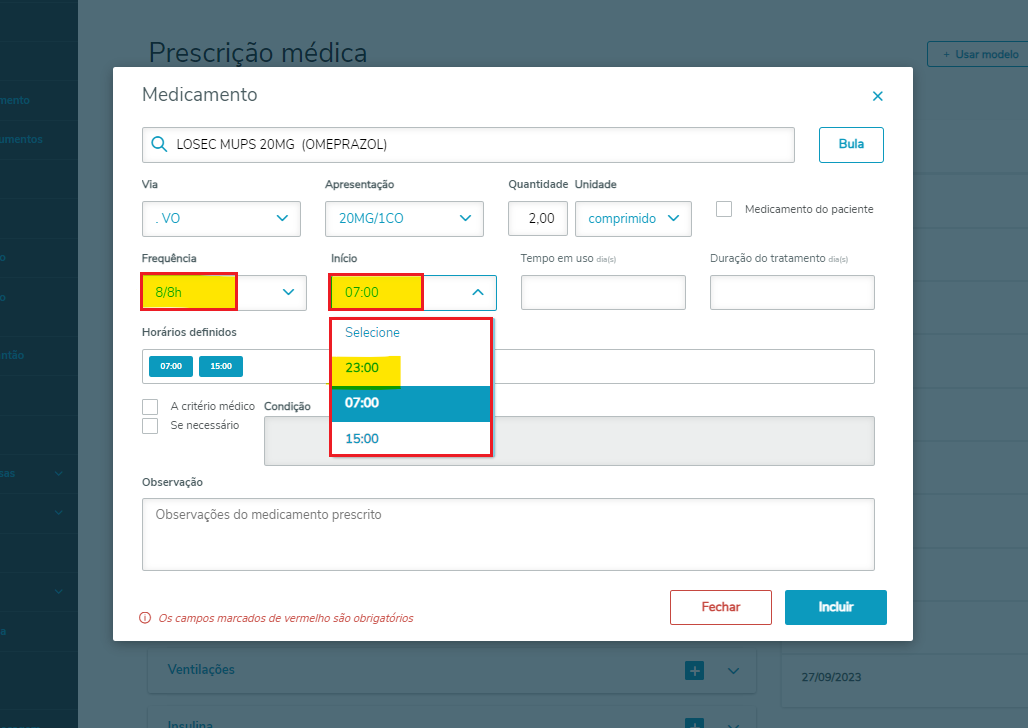The image size is (1028, 728).
Task: Click the search magnifier icon in medication field
Action: pyautogui.click(x=159, y=144)
